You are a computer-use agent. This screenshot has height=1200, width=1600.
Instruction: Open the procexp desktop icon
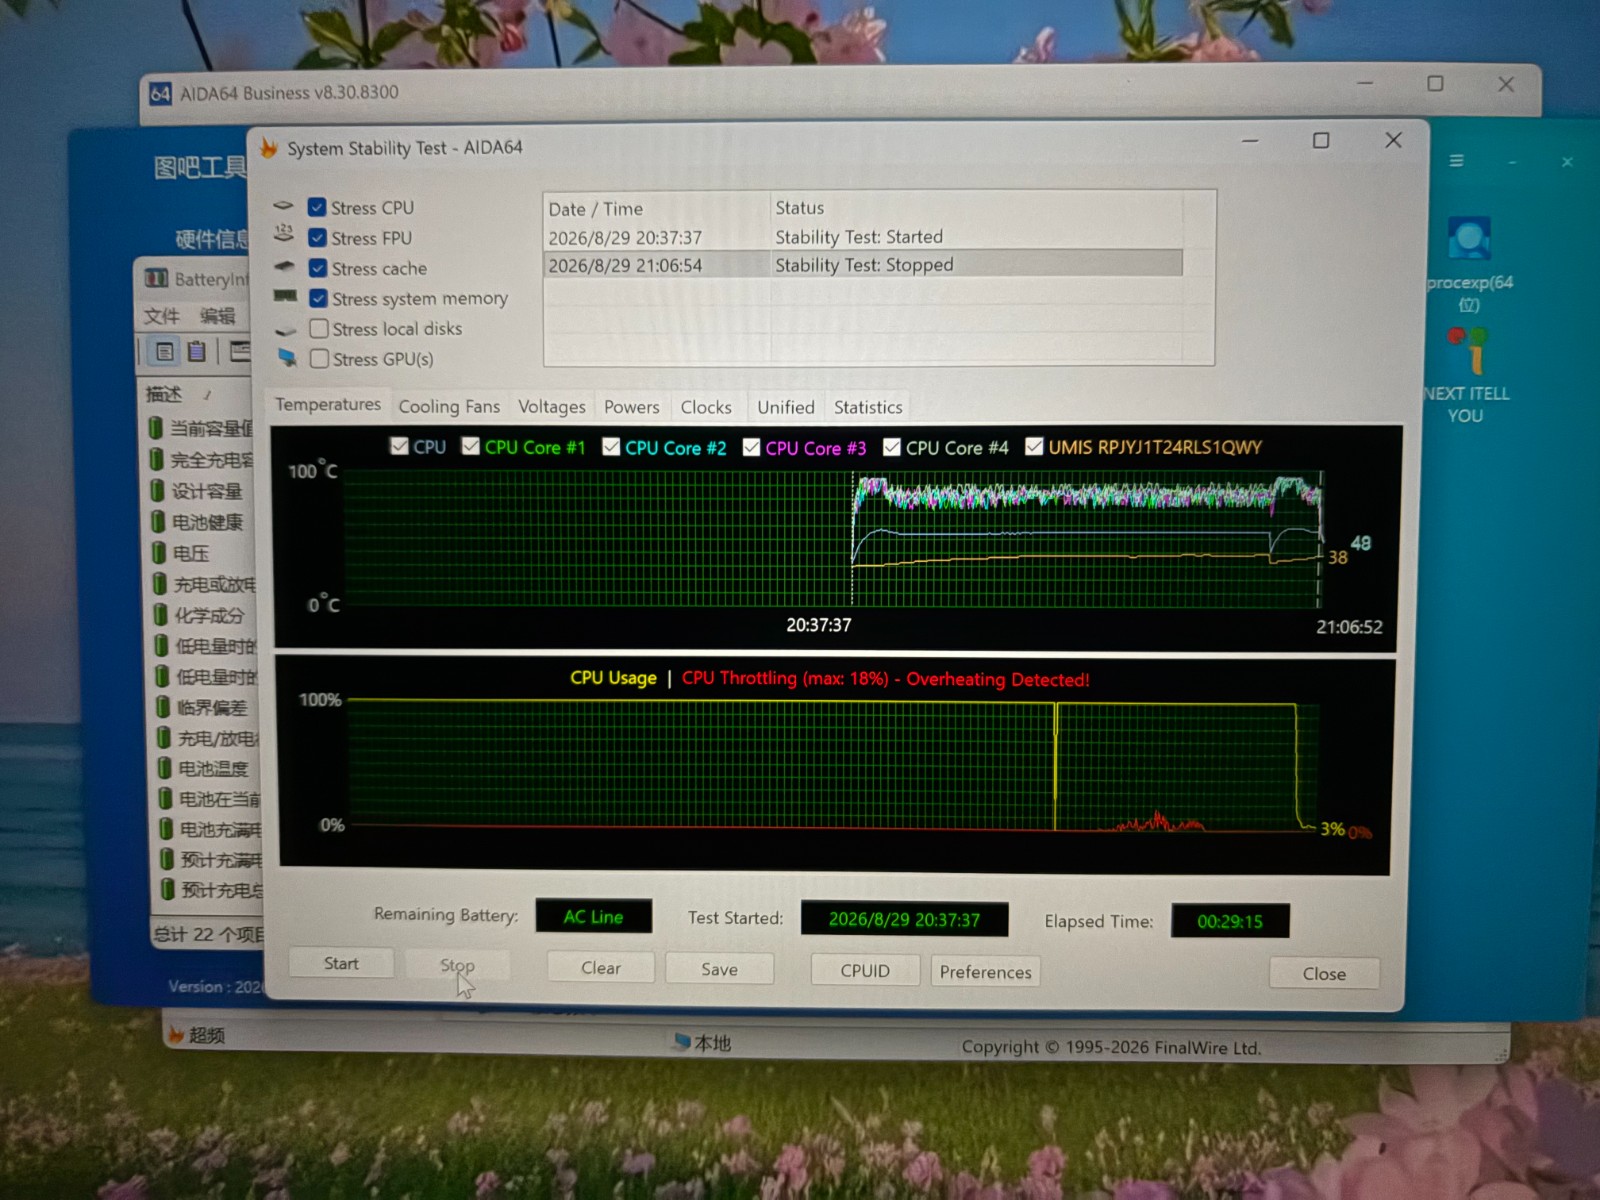pyautogui.click(x=1469, y=240)
